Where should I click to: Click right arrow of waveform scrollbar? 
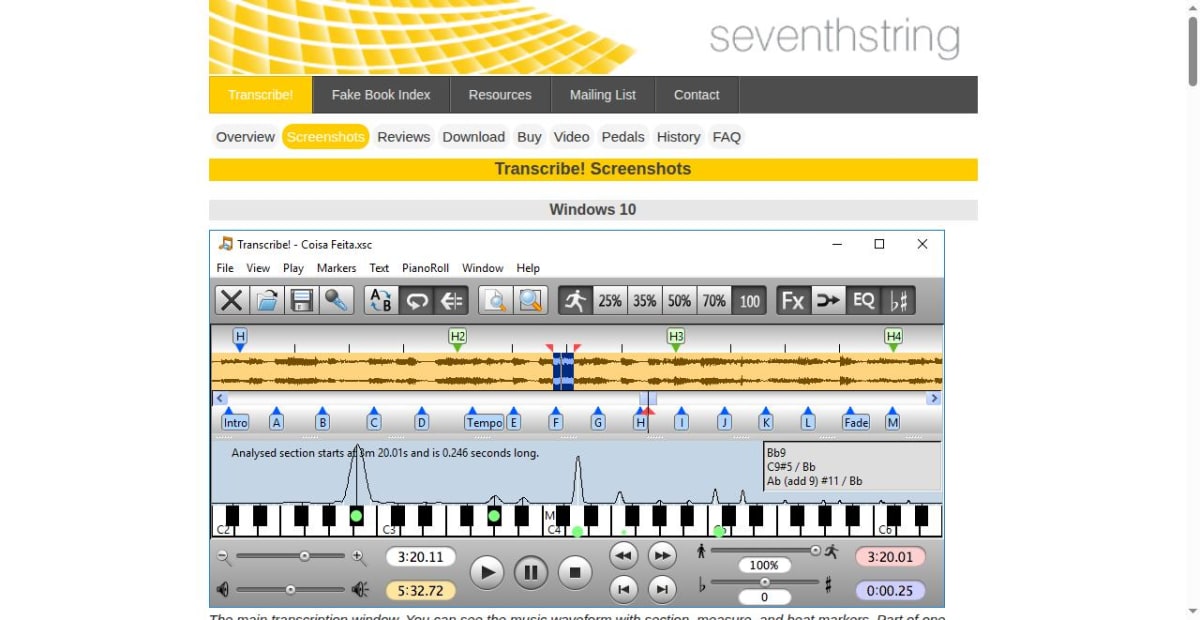tap(934, 398)
